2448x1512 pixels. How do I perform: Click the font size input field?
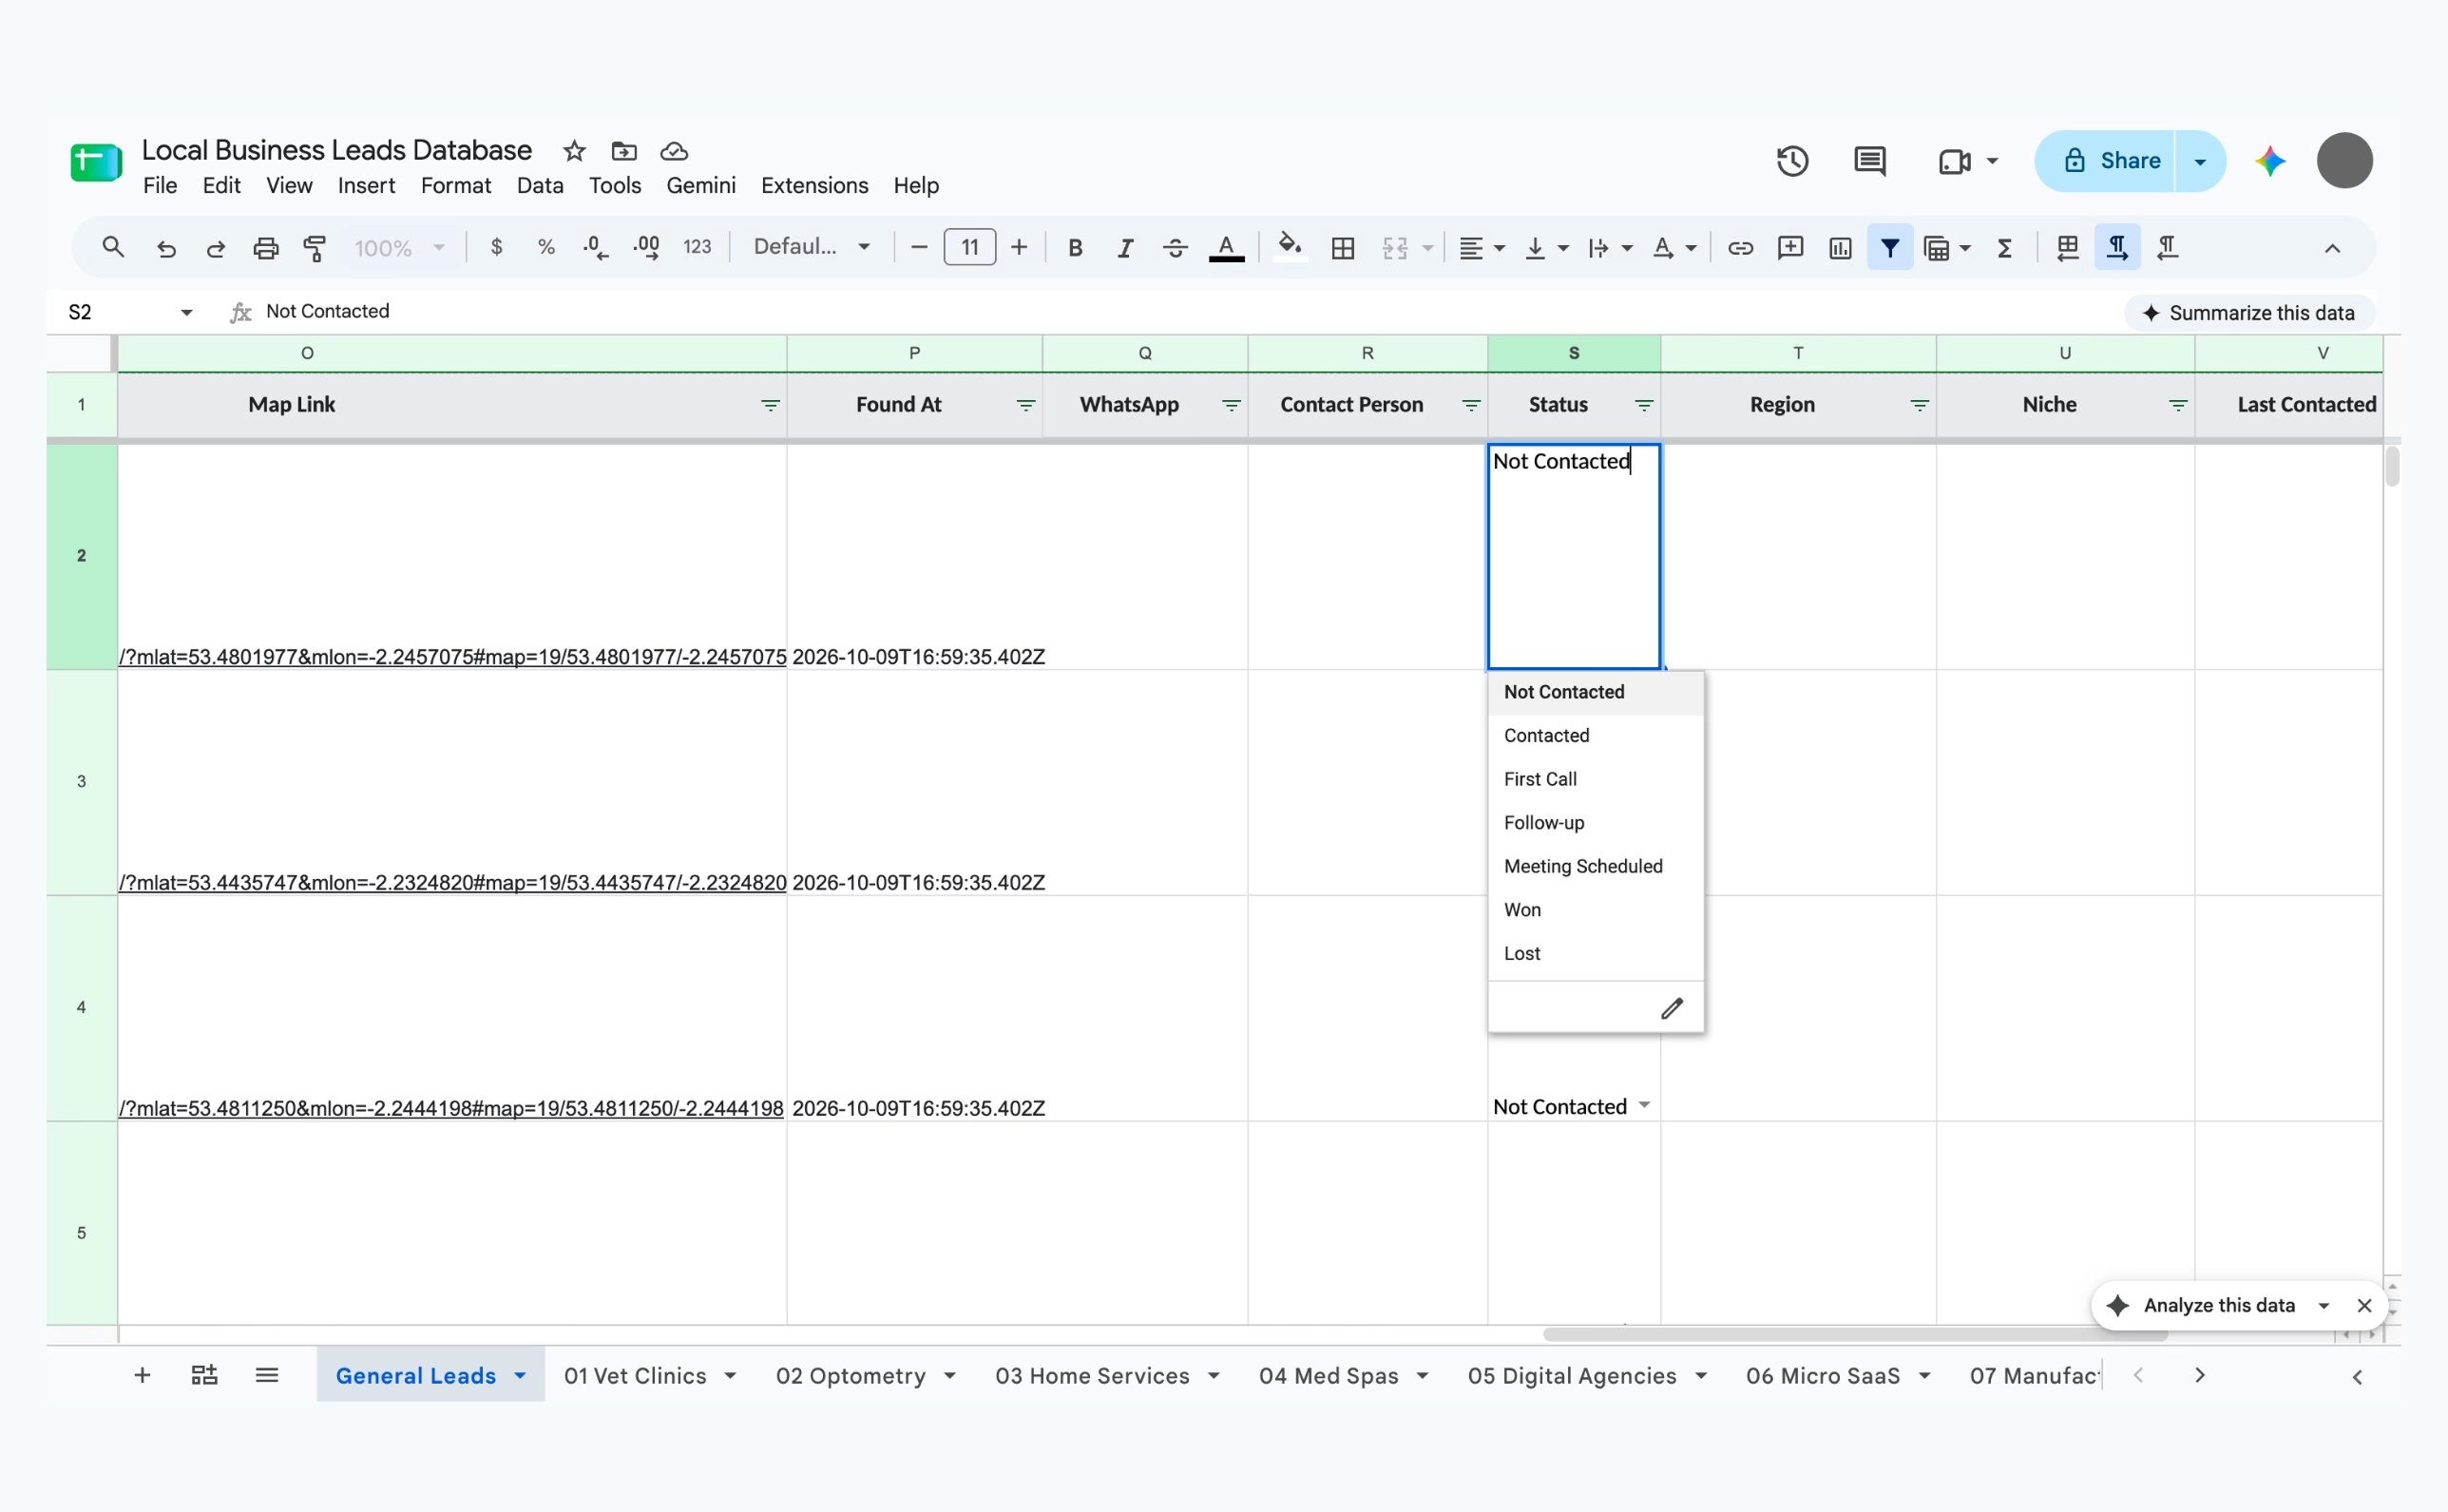click(969, 247)
